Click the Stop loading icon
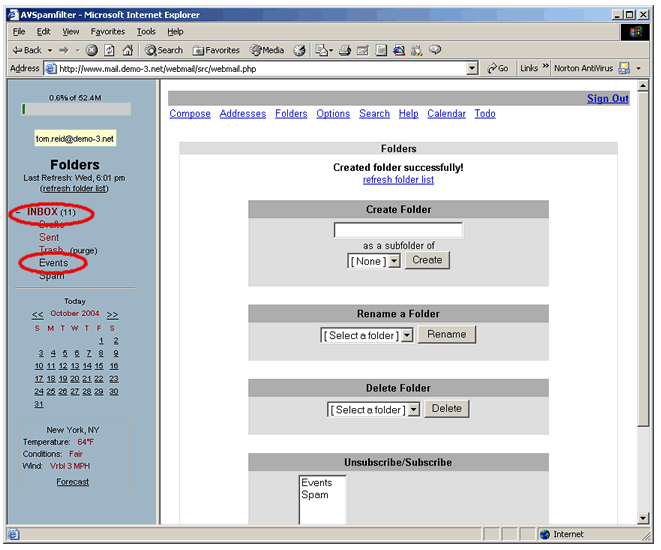Viewport: 661px width, 550px height. tap(92, 50)
